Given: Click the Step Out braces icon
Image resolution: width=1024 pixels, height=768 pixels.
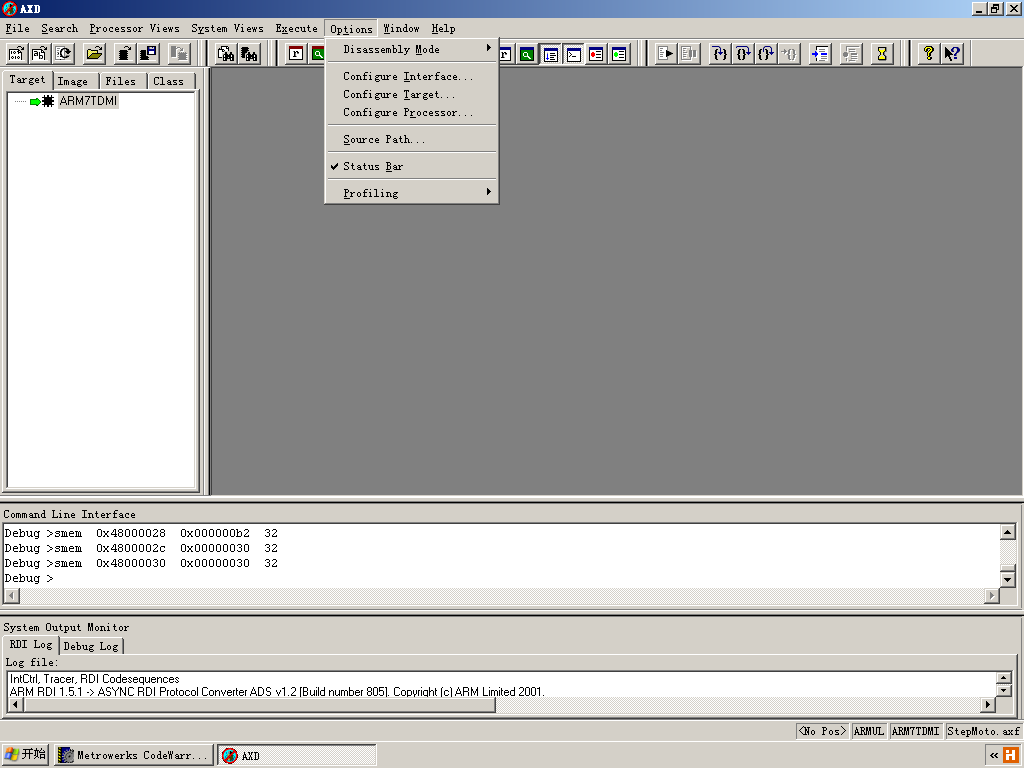Looking at the screenshot, I should [766, 54].
